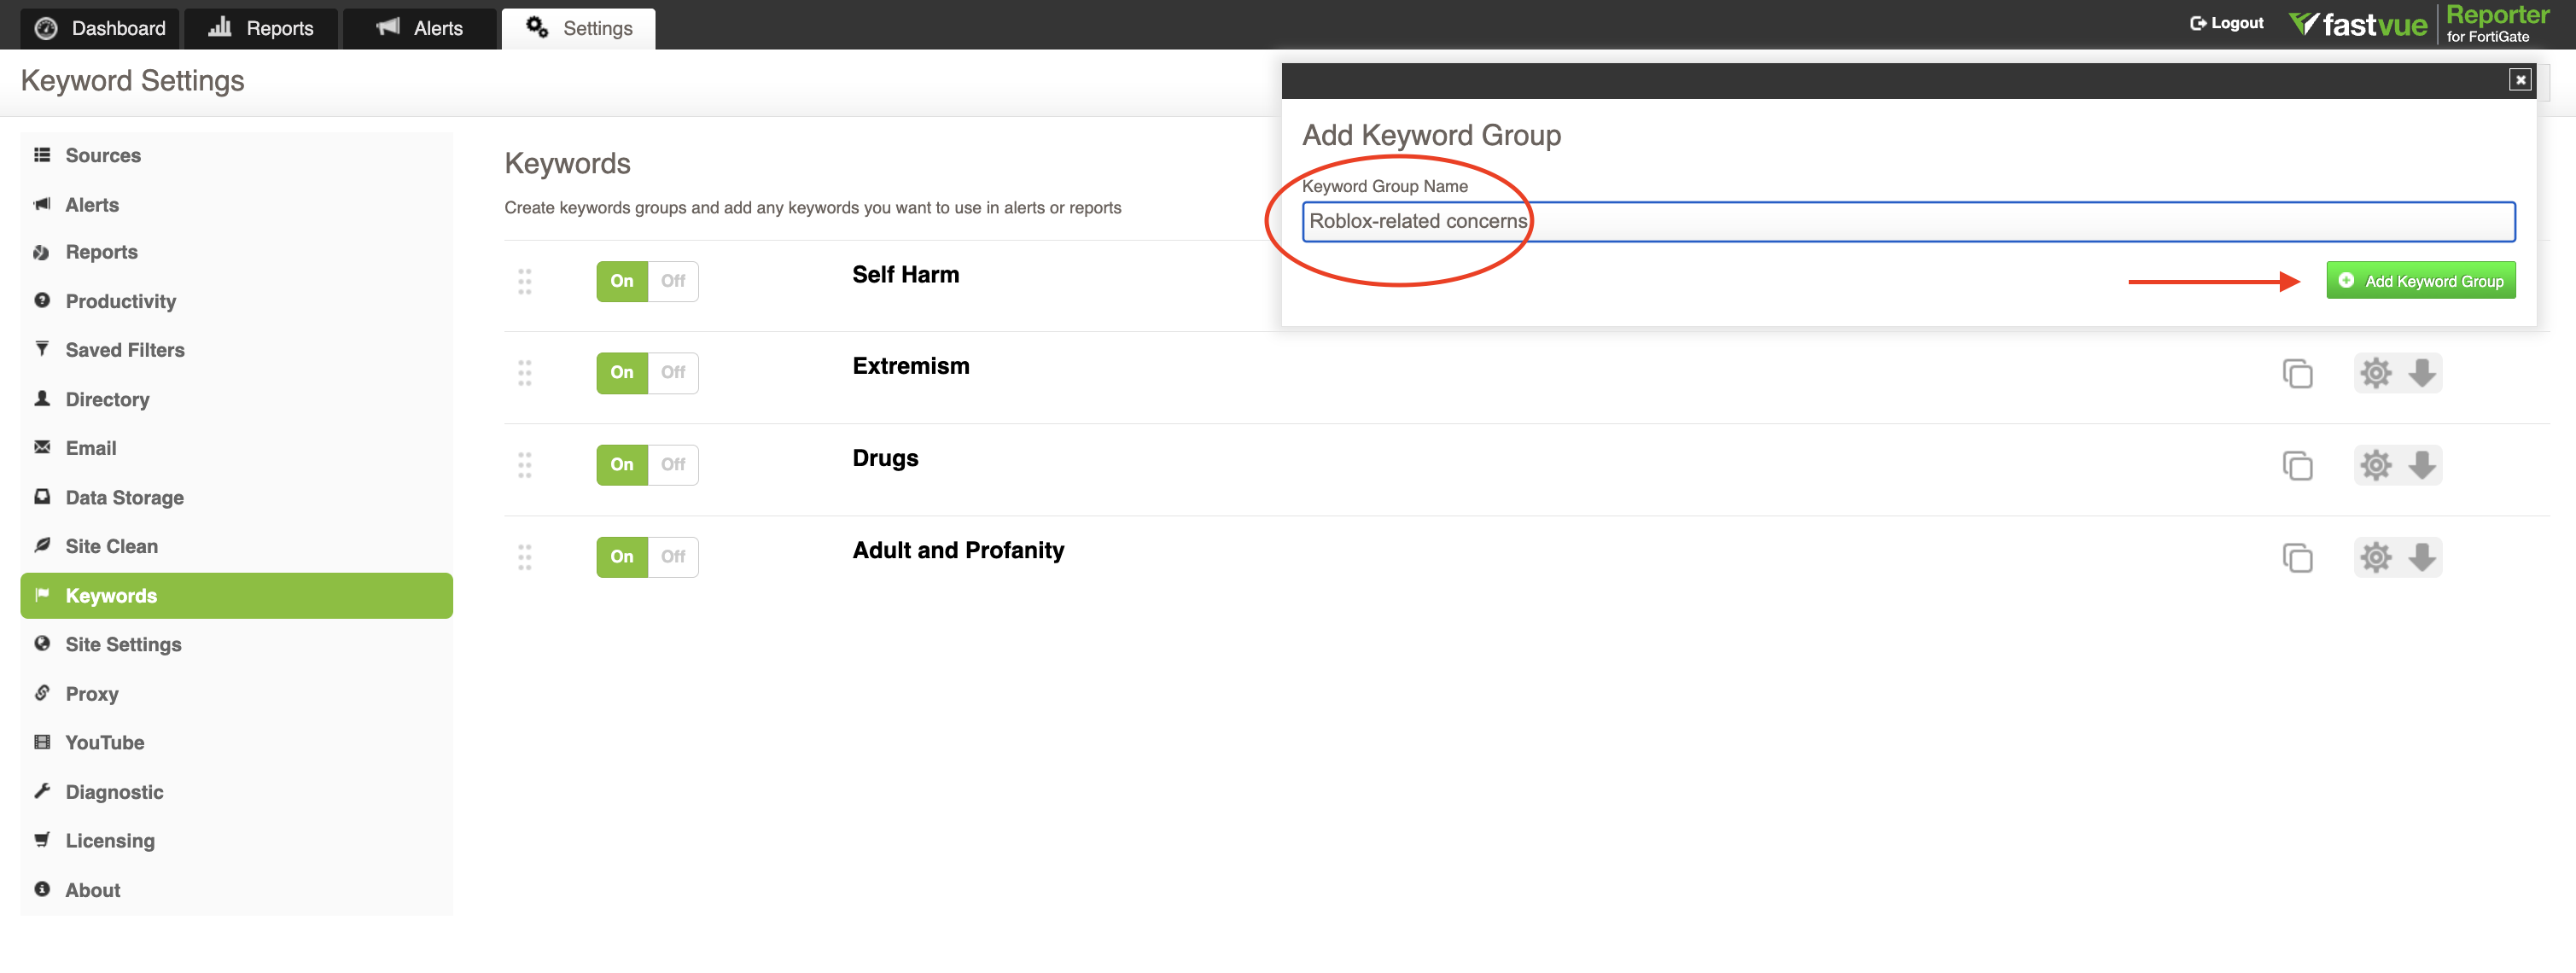The image size is (2576, 973).
Task: Turn On the Drugs keyword group
Action: pyautogui.click(x=622, y=464)
